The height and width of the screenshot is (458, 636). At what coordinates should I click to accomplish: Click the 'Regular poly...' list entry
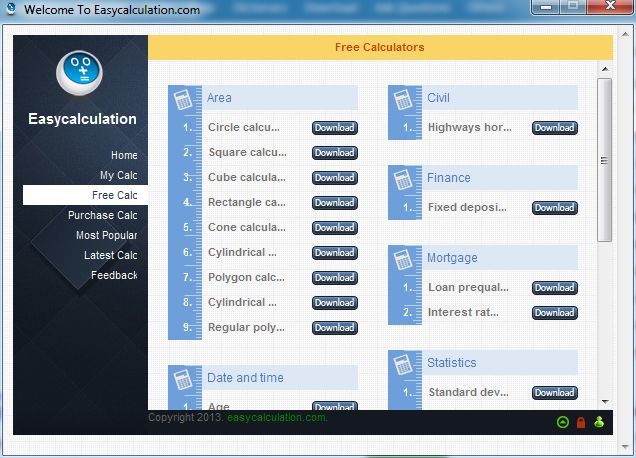(246, 327)
